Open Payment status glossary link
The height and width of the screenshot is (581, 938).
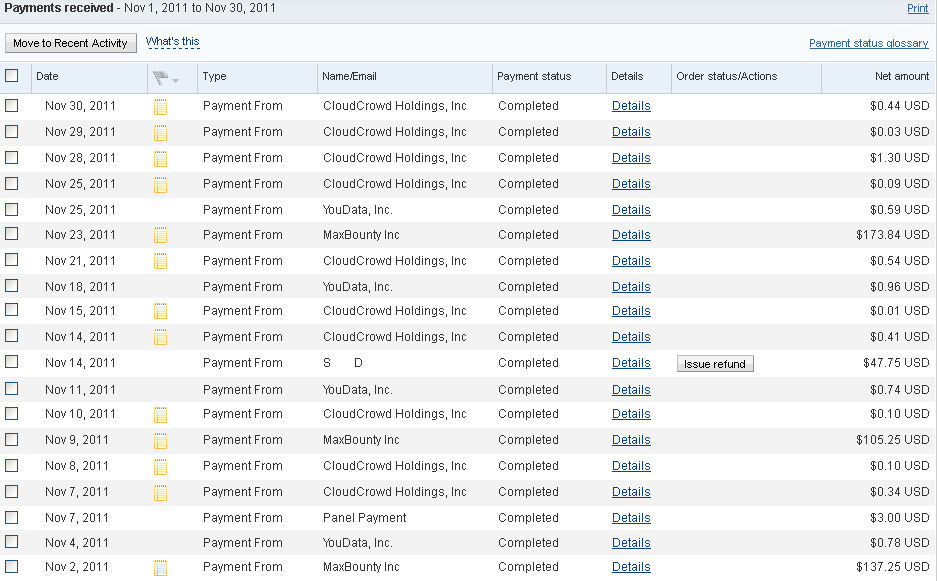click(x=869, y=43)
